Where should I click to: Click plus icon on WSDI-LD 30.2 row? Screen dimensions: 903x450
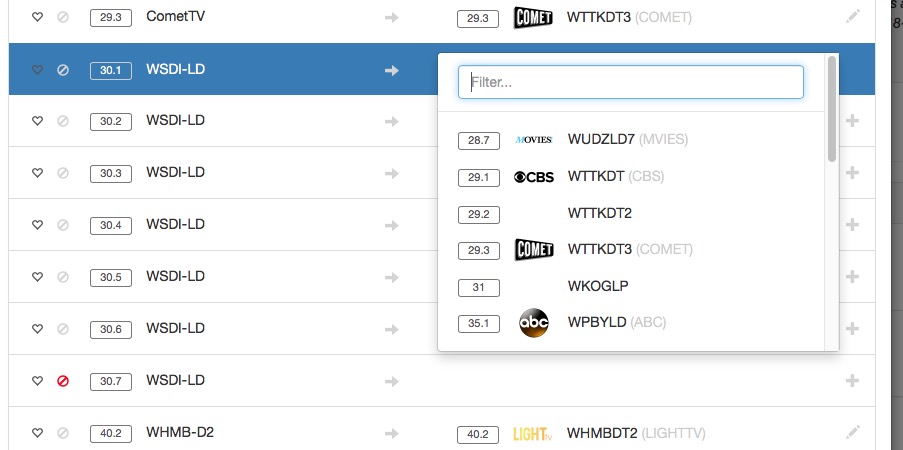tap(852, 121)
